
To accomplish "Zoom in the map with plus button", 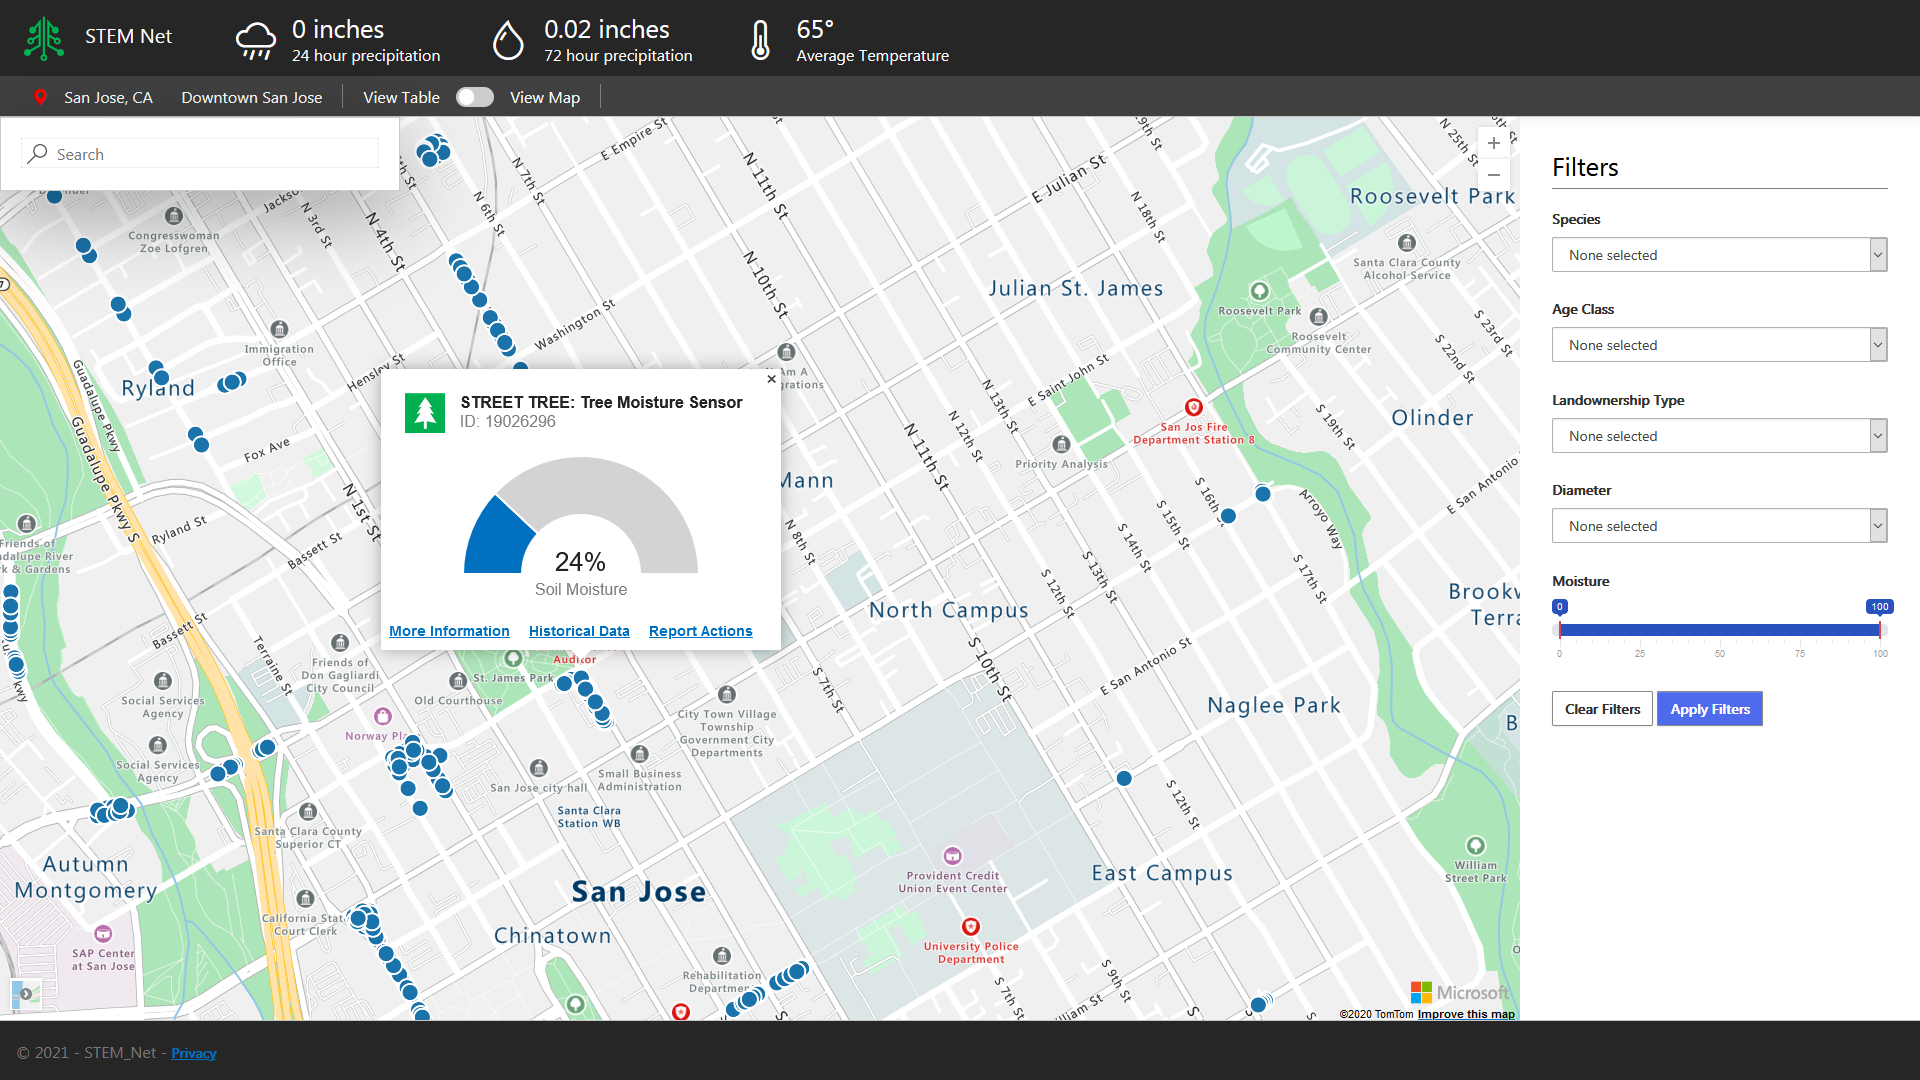I will coord(1493,143).
